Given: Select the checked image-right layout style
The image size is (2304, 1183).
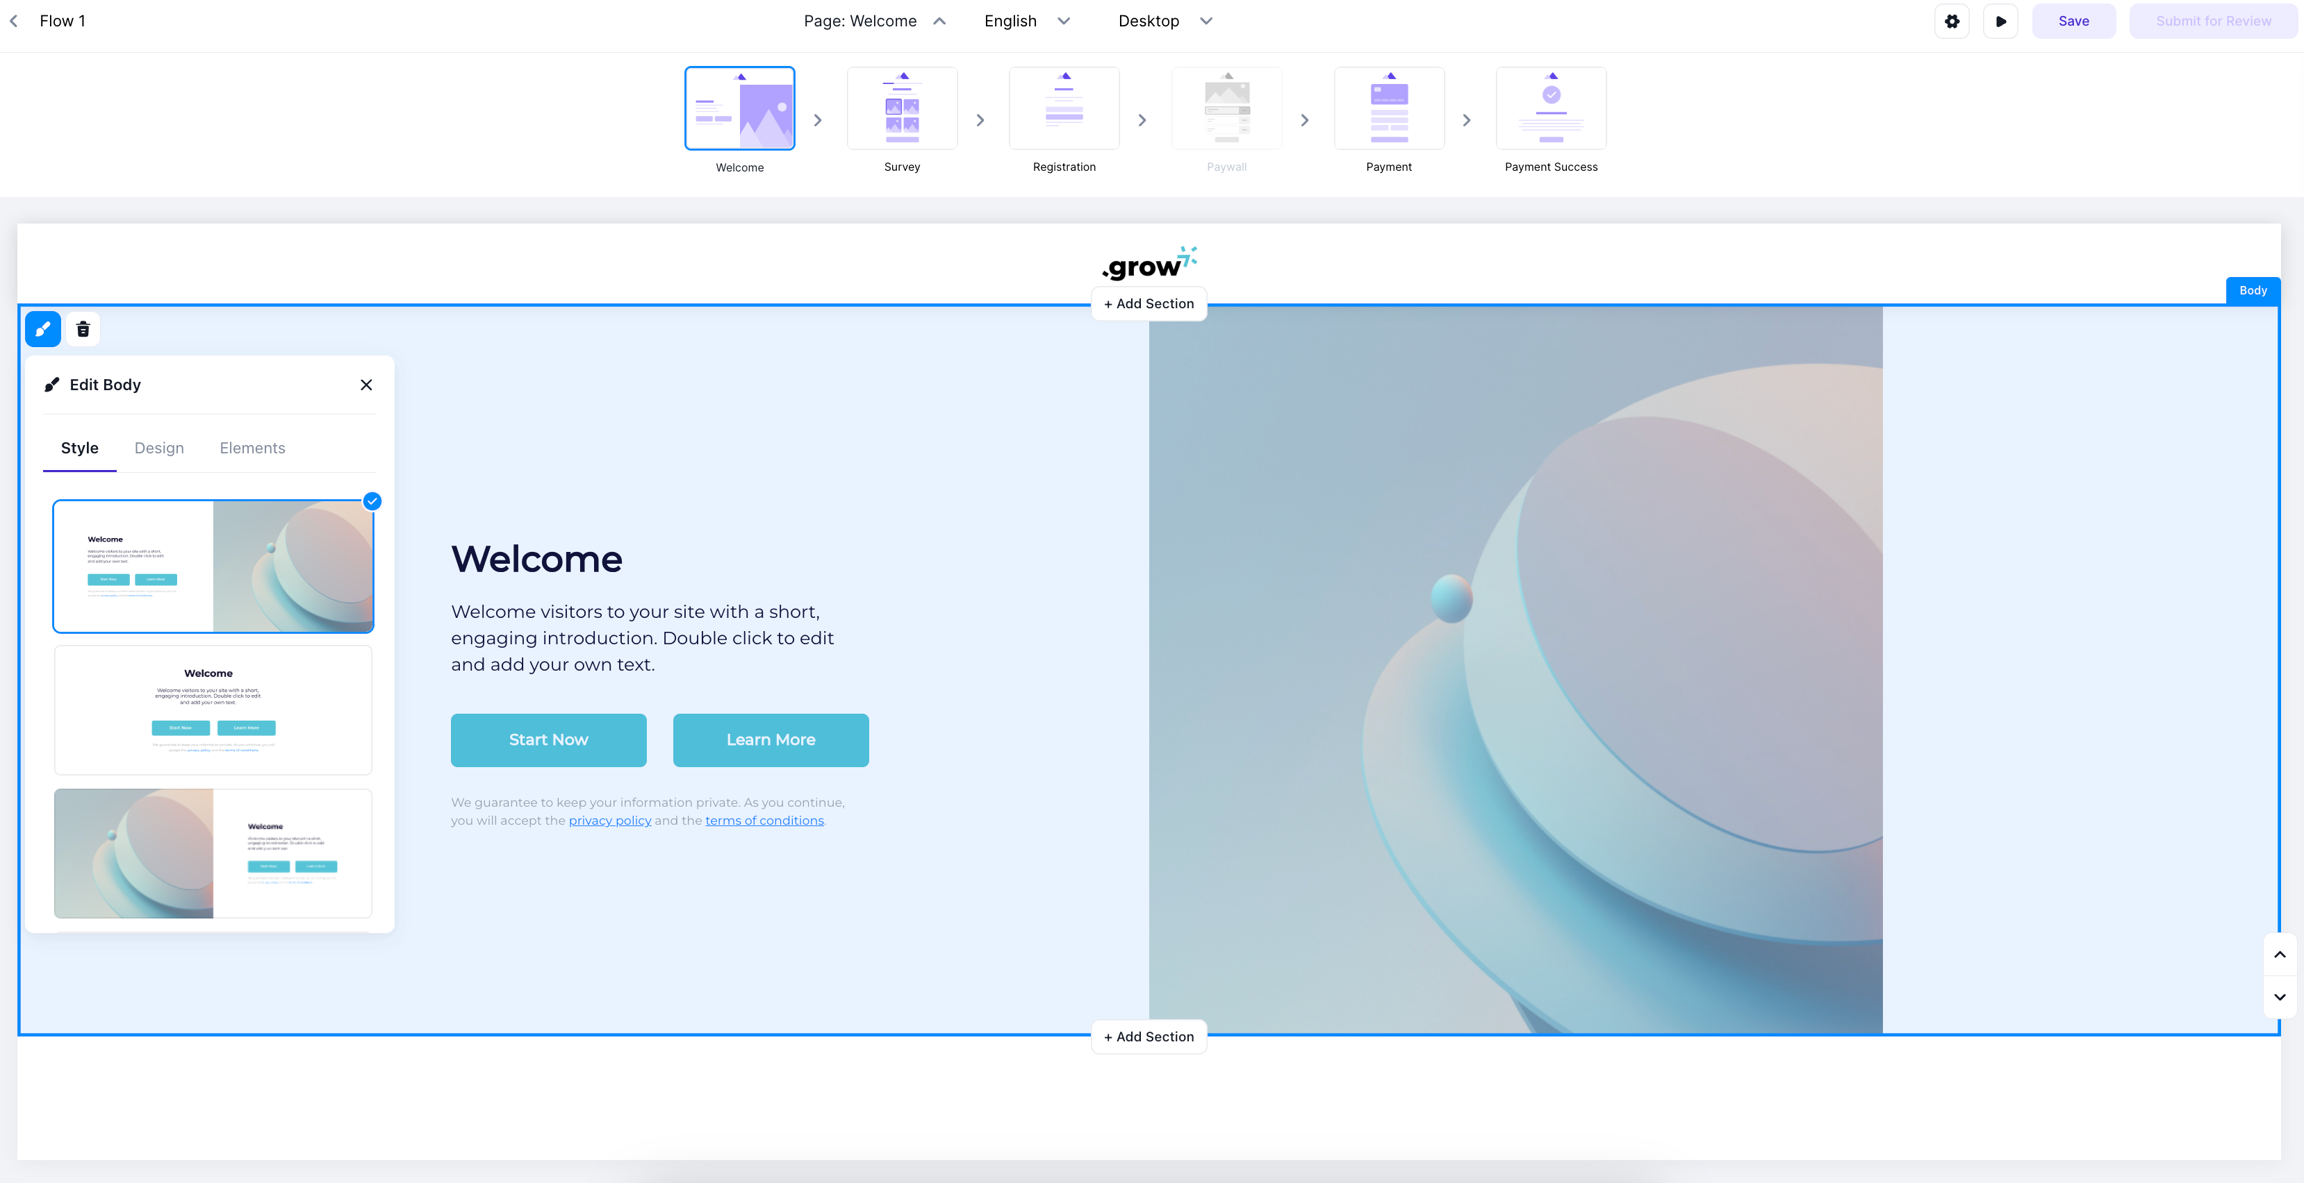Looking at the screenshot, I should tap(213, 566).
